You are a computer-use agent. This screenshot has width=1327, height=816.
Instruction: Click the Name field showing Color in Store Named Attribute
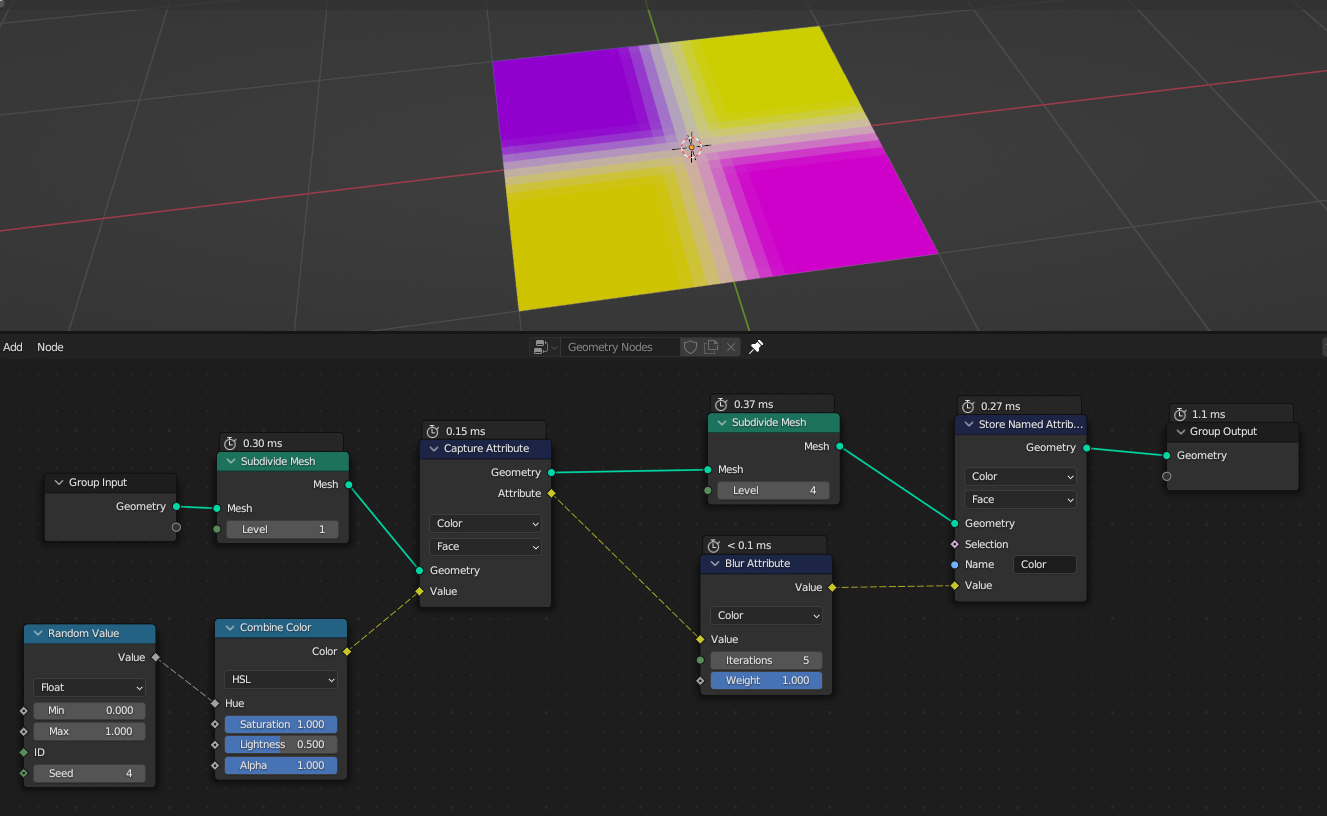tap(1044, 564)
